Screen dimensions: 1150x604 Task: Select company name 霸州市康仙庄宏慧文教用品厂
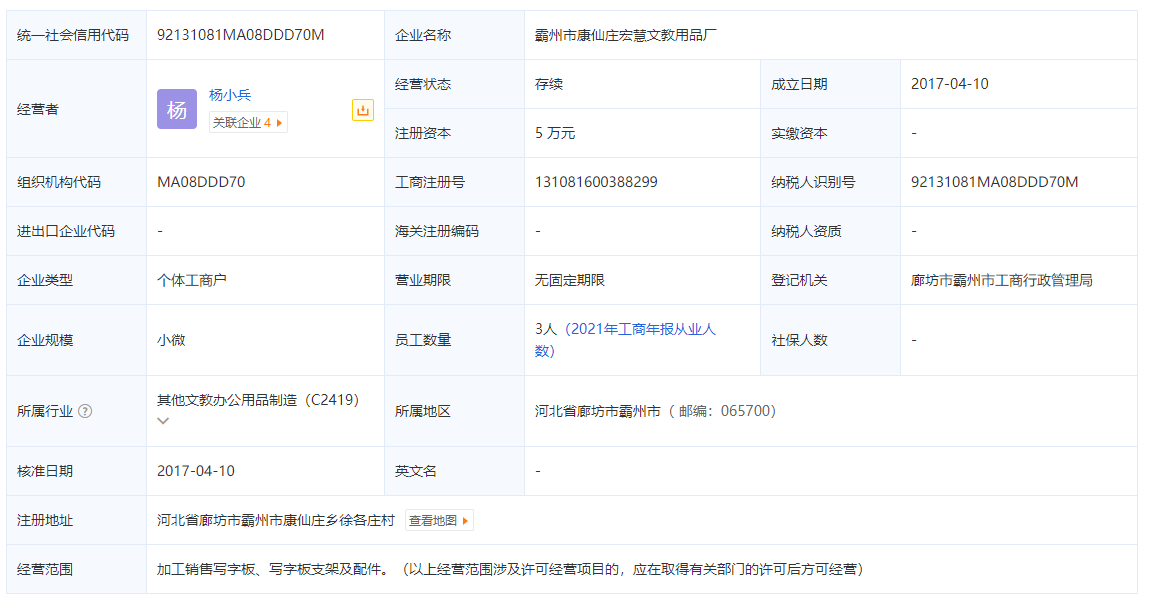click(x=626, y=35)
